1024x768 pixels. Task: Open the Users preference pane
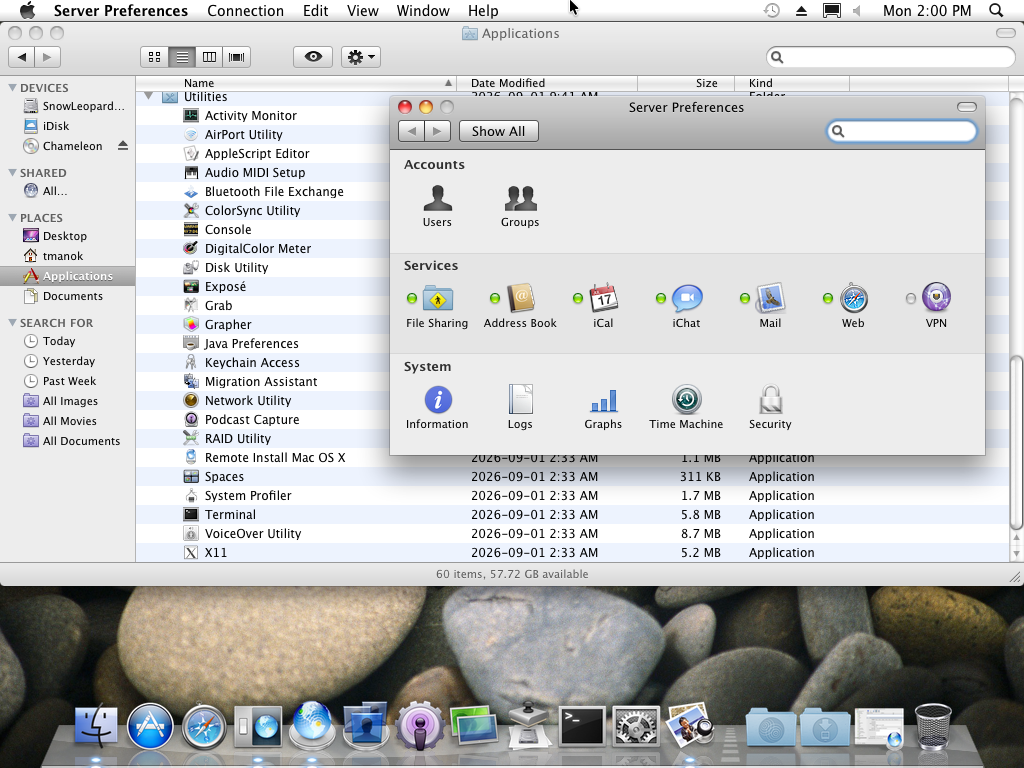coord(437,205)
